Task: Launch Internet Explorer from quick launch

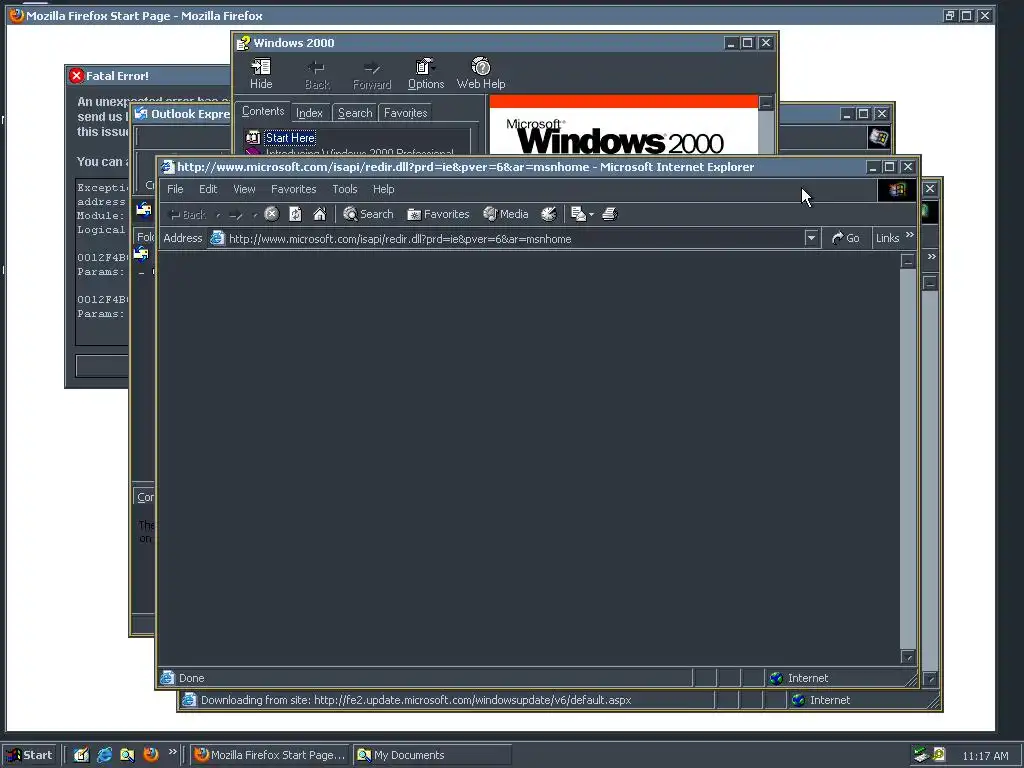Action: (x=104, y=755)
